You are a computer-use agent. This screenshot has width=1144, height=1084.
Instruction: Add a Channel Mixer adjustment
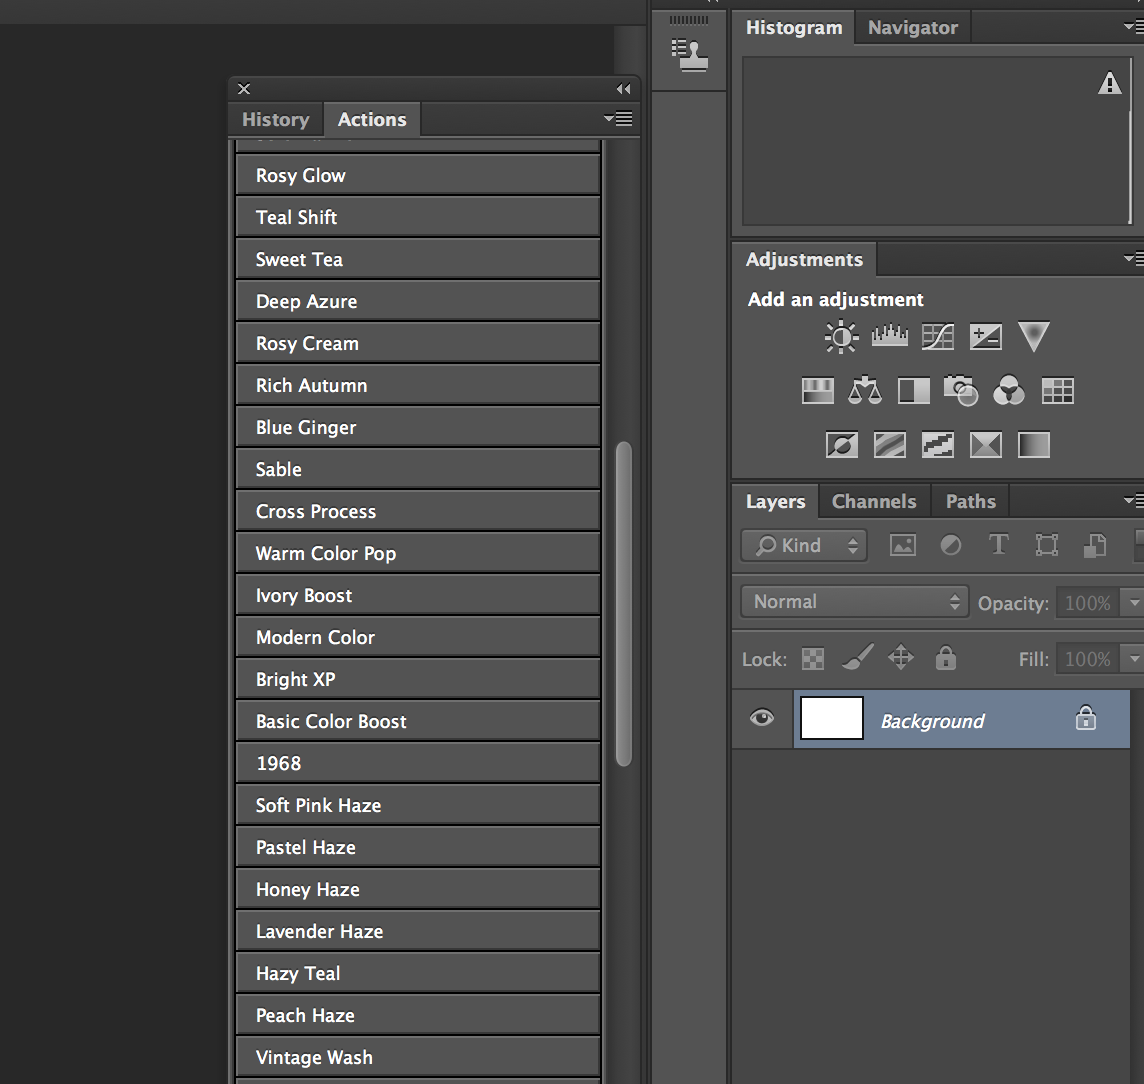pos(1009,390)
